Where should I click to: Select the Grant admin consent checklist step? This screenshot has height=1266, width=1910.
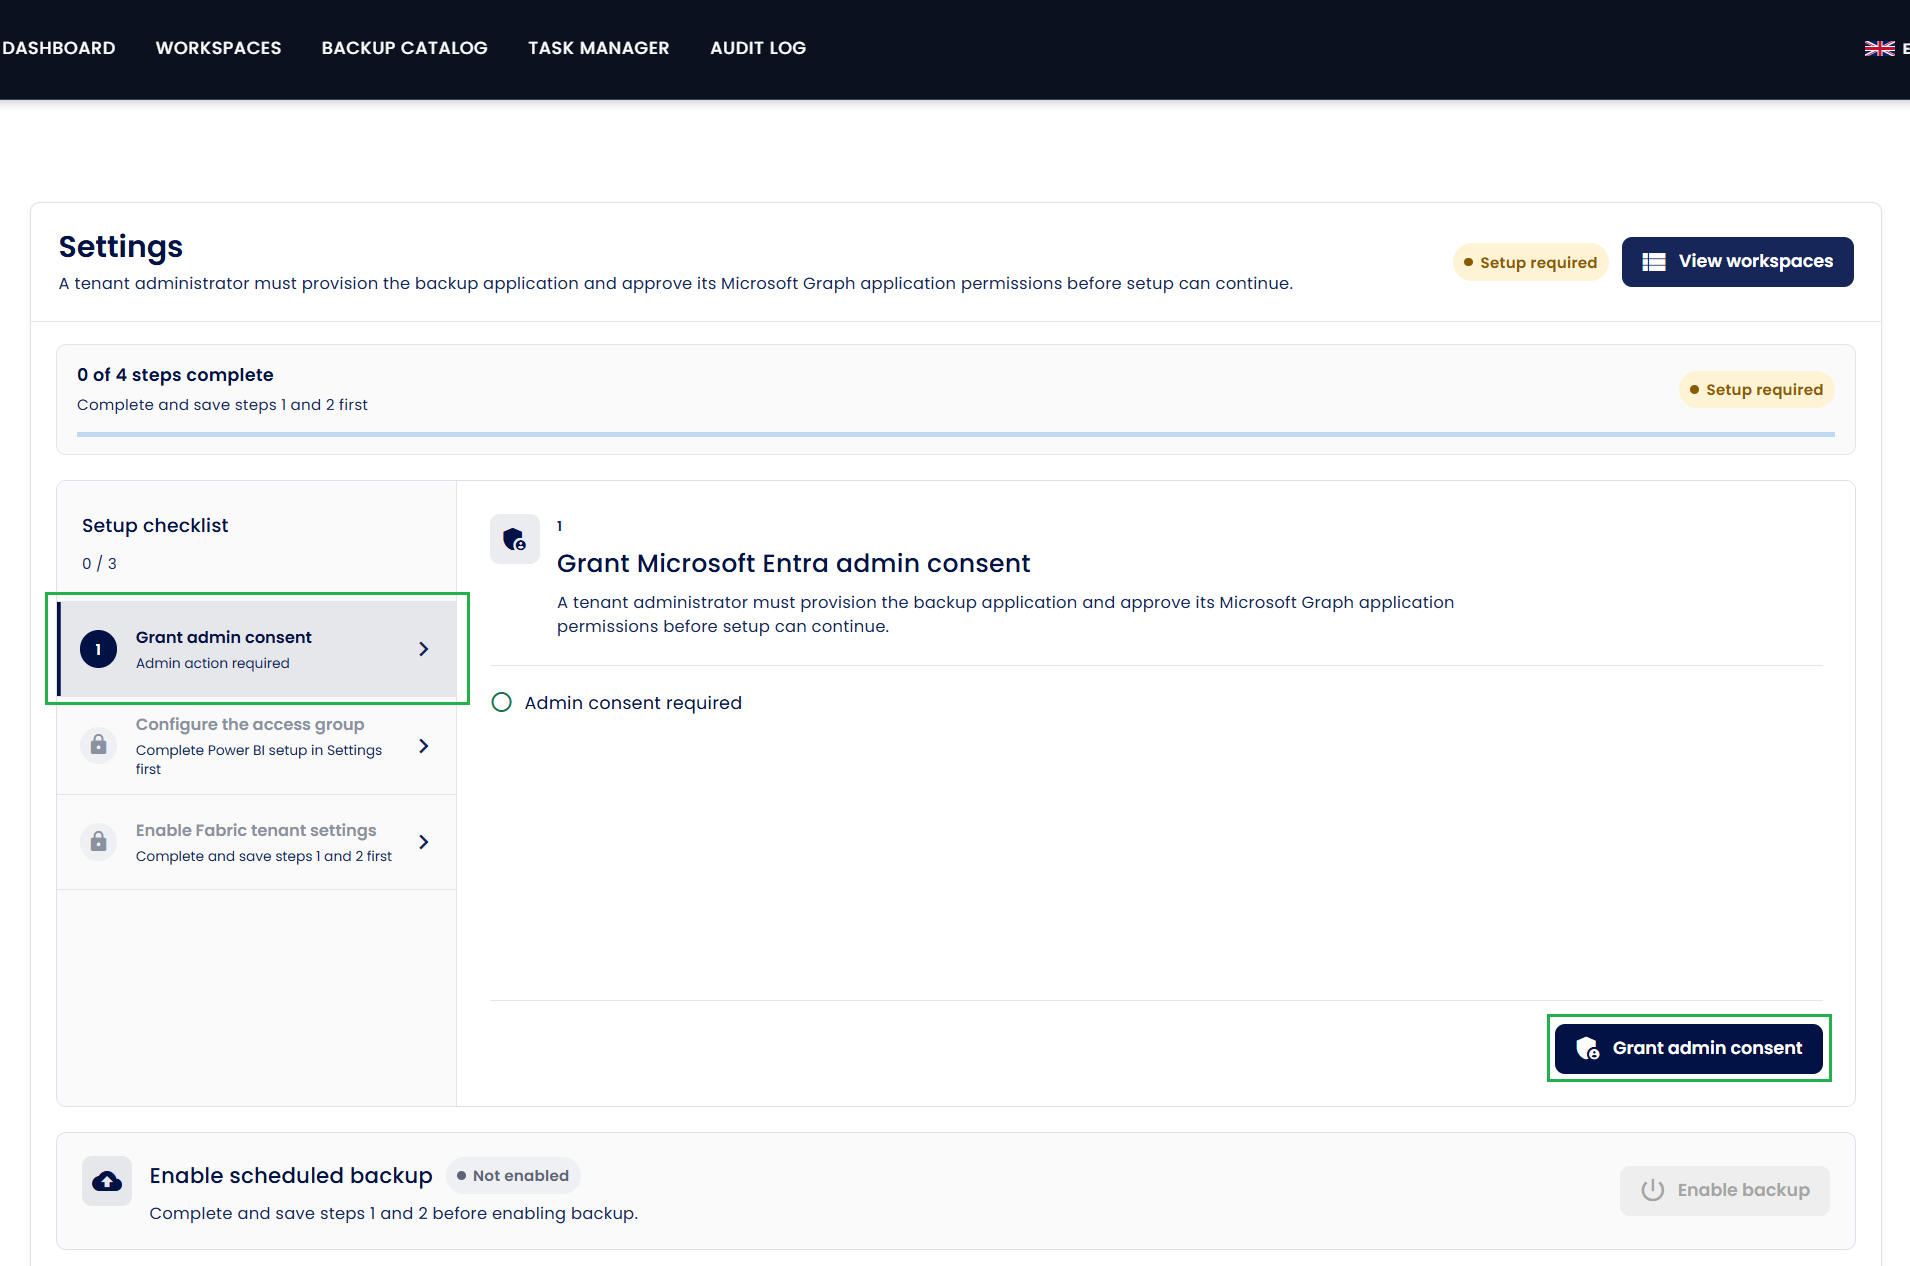257,649
